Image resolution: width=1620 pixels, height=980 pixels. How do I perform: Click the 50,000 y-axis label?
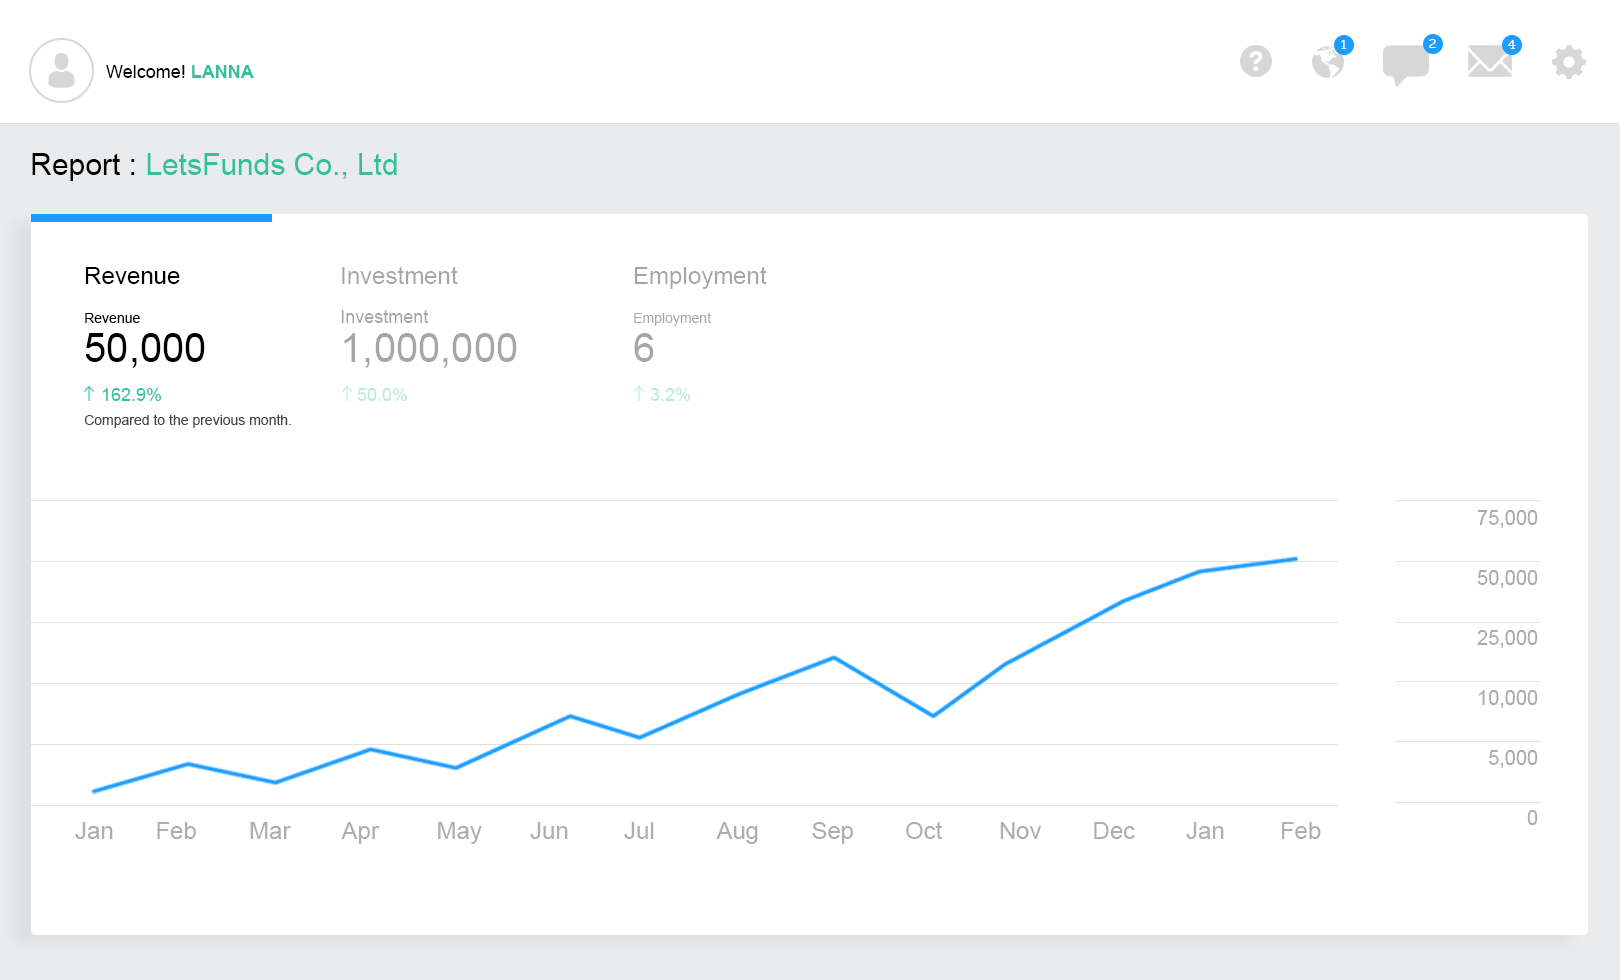click(x=1506, y=578)
